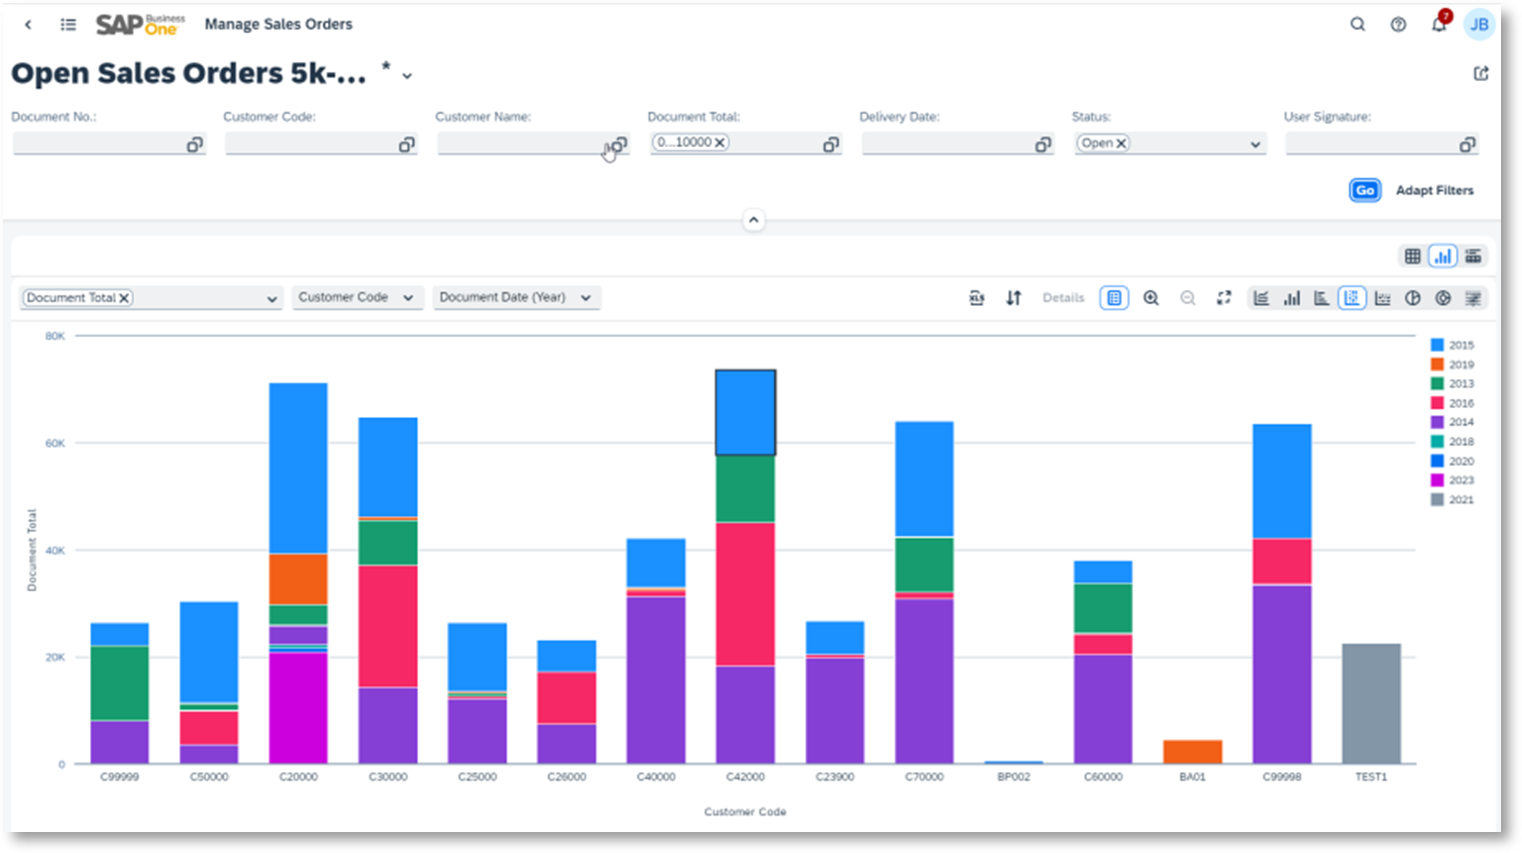Open the notifications bell
The image size is (1522, 853).
pyautogui.click(x=1438, y=24)
